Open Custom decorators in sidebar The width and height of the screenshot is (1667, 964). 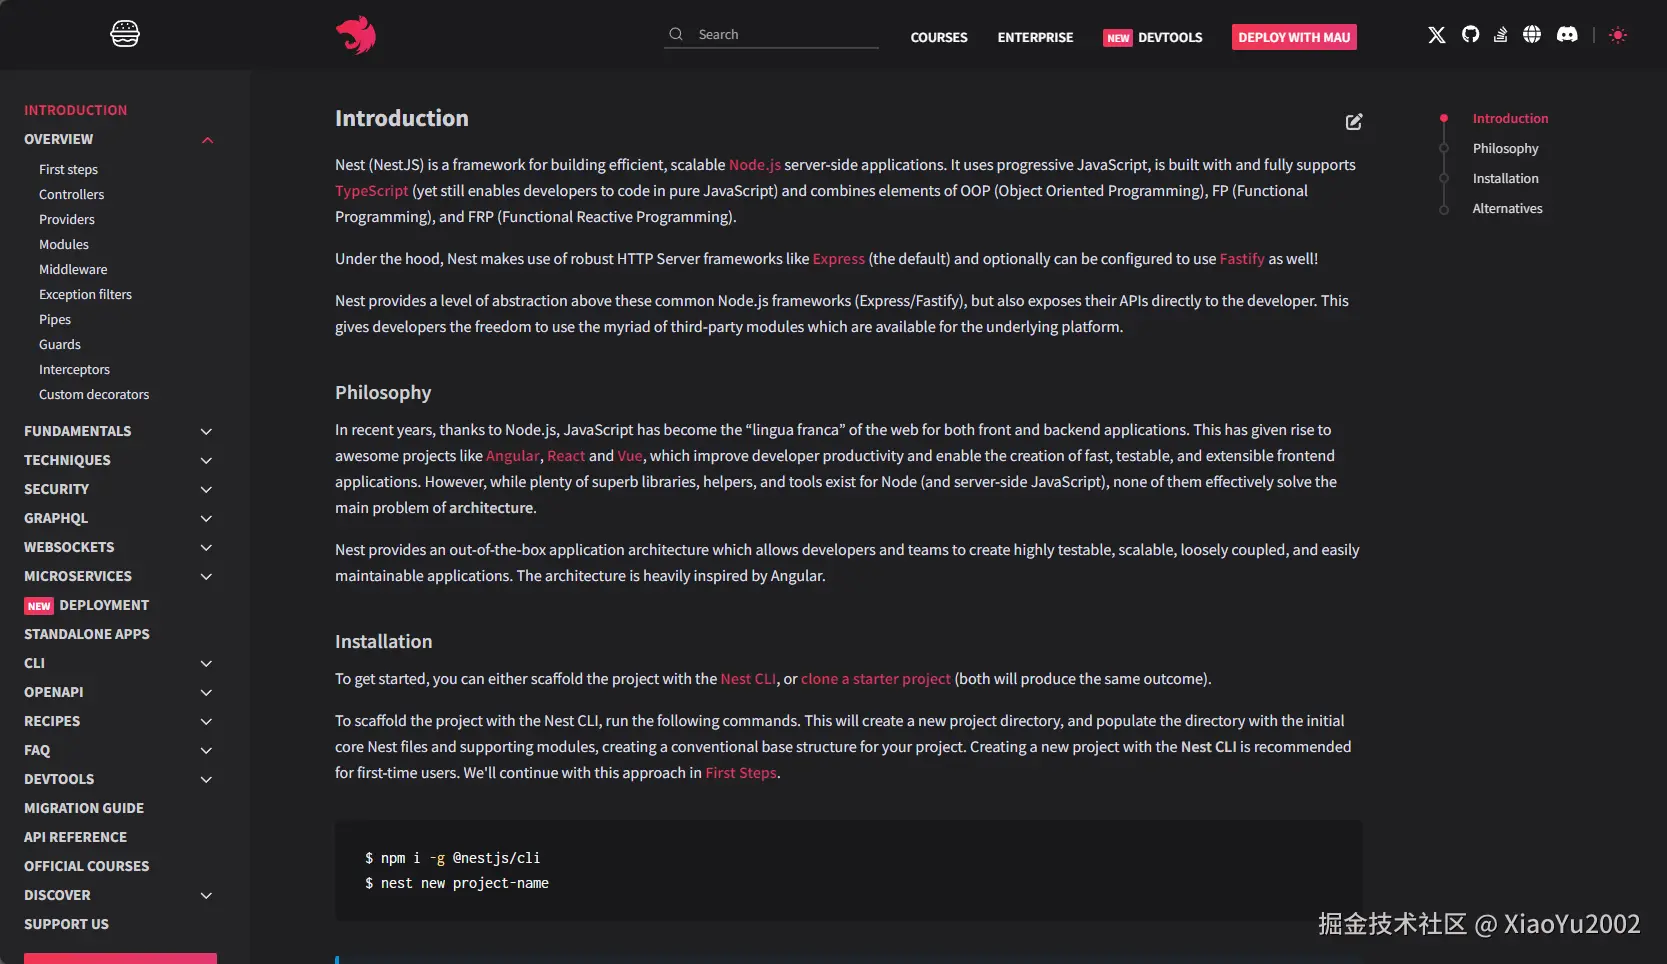coord(94,395)
